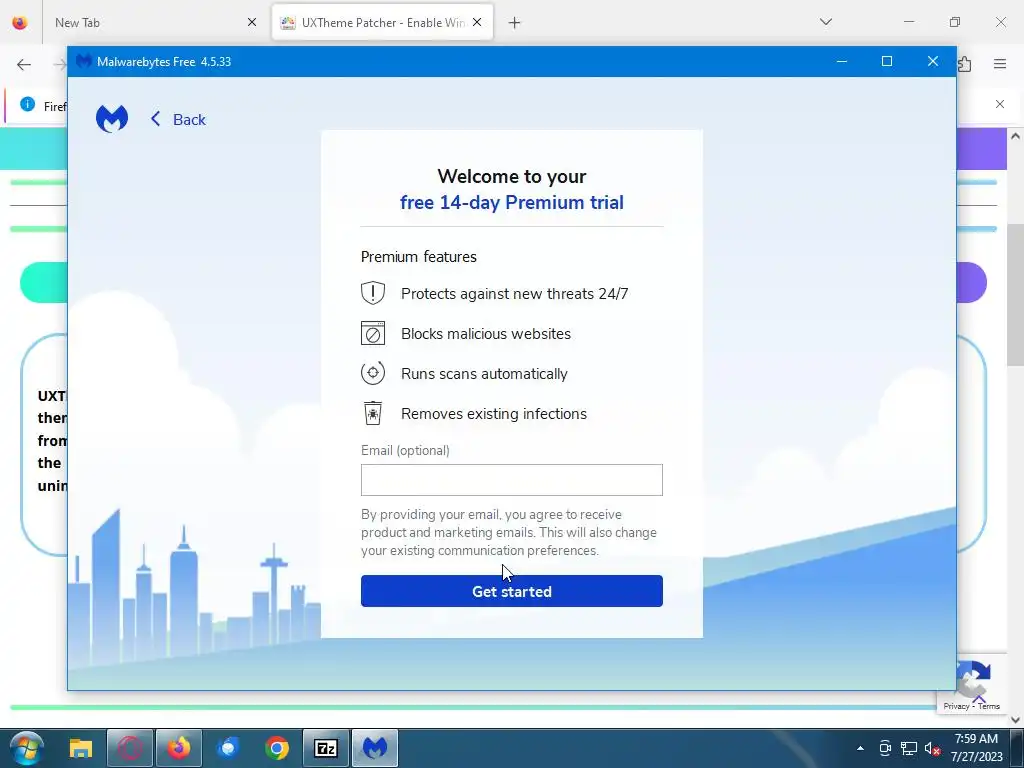Click the page scrollbar up arrow
The width and height of the screenshot is (1024, 768).
1015,136
